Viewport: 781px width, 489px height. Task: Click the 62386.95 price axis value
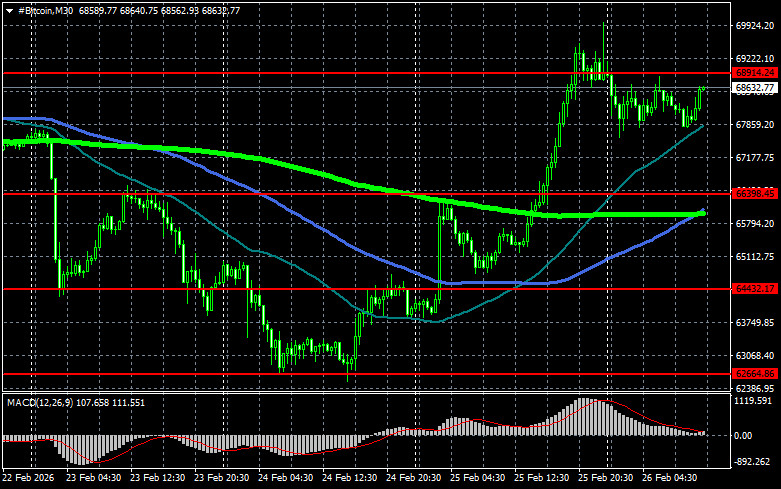click(x=755, y=388)
